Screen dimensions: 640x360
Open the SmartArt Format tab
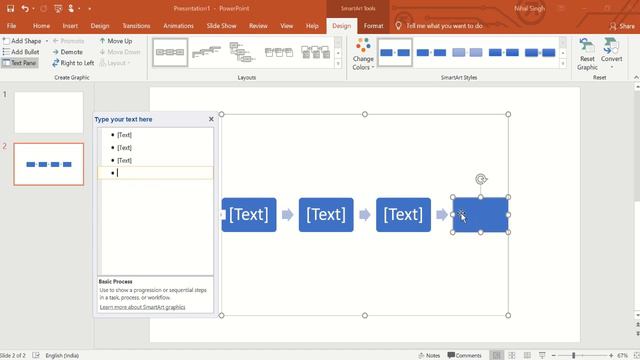[373, 26]
